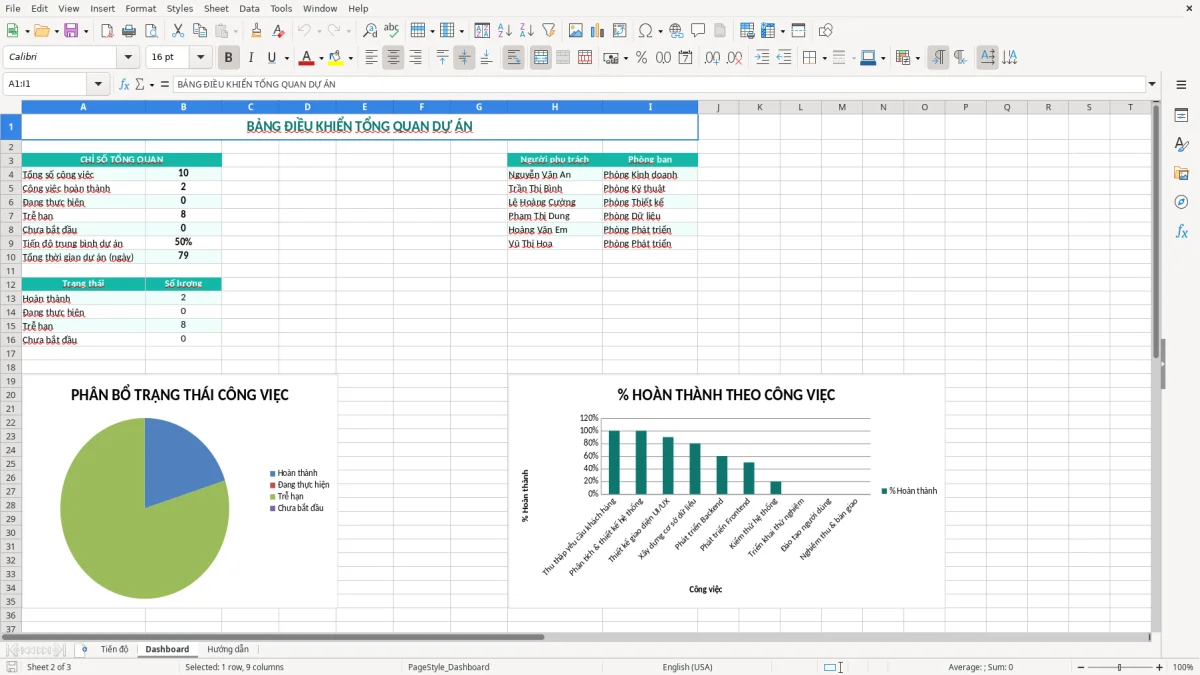Toggle the AutoFilter funnel icon

click(x=549, y=31)
